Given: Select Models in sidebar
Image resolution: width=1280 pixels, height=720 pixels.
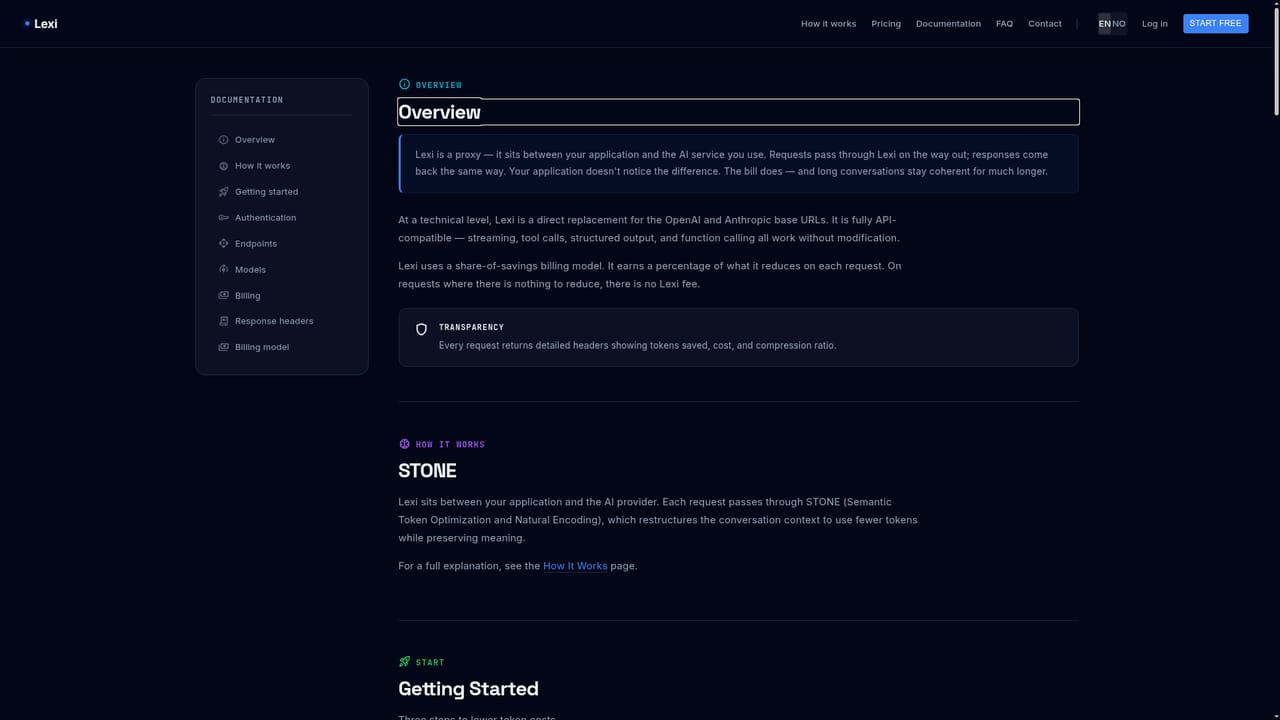Looking at the screenshot, I should pyautogui.click(x=282, y=270).
